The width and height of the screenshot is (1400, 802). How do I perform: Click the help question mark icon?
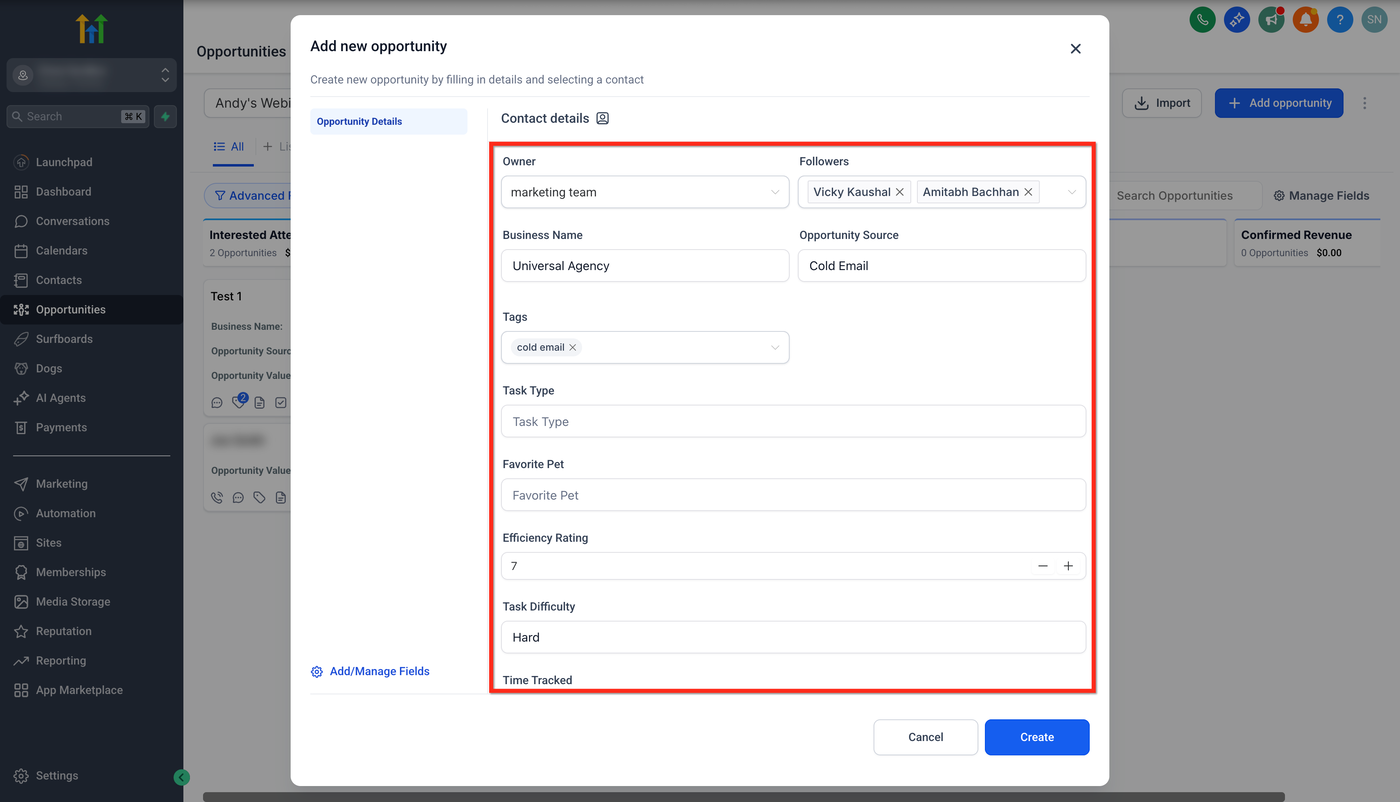1340,19
